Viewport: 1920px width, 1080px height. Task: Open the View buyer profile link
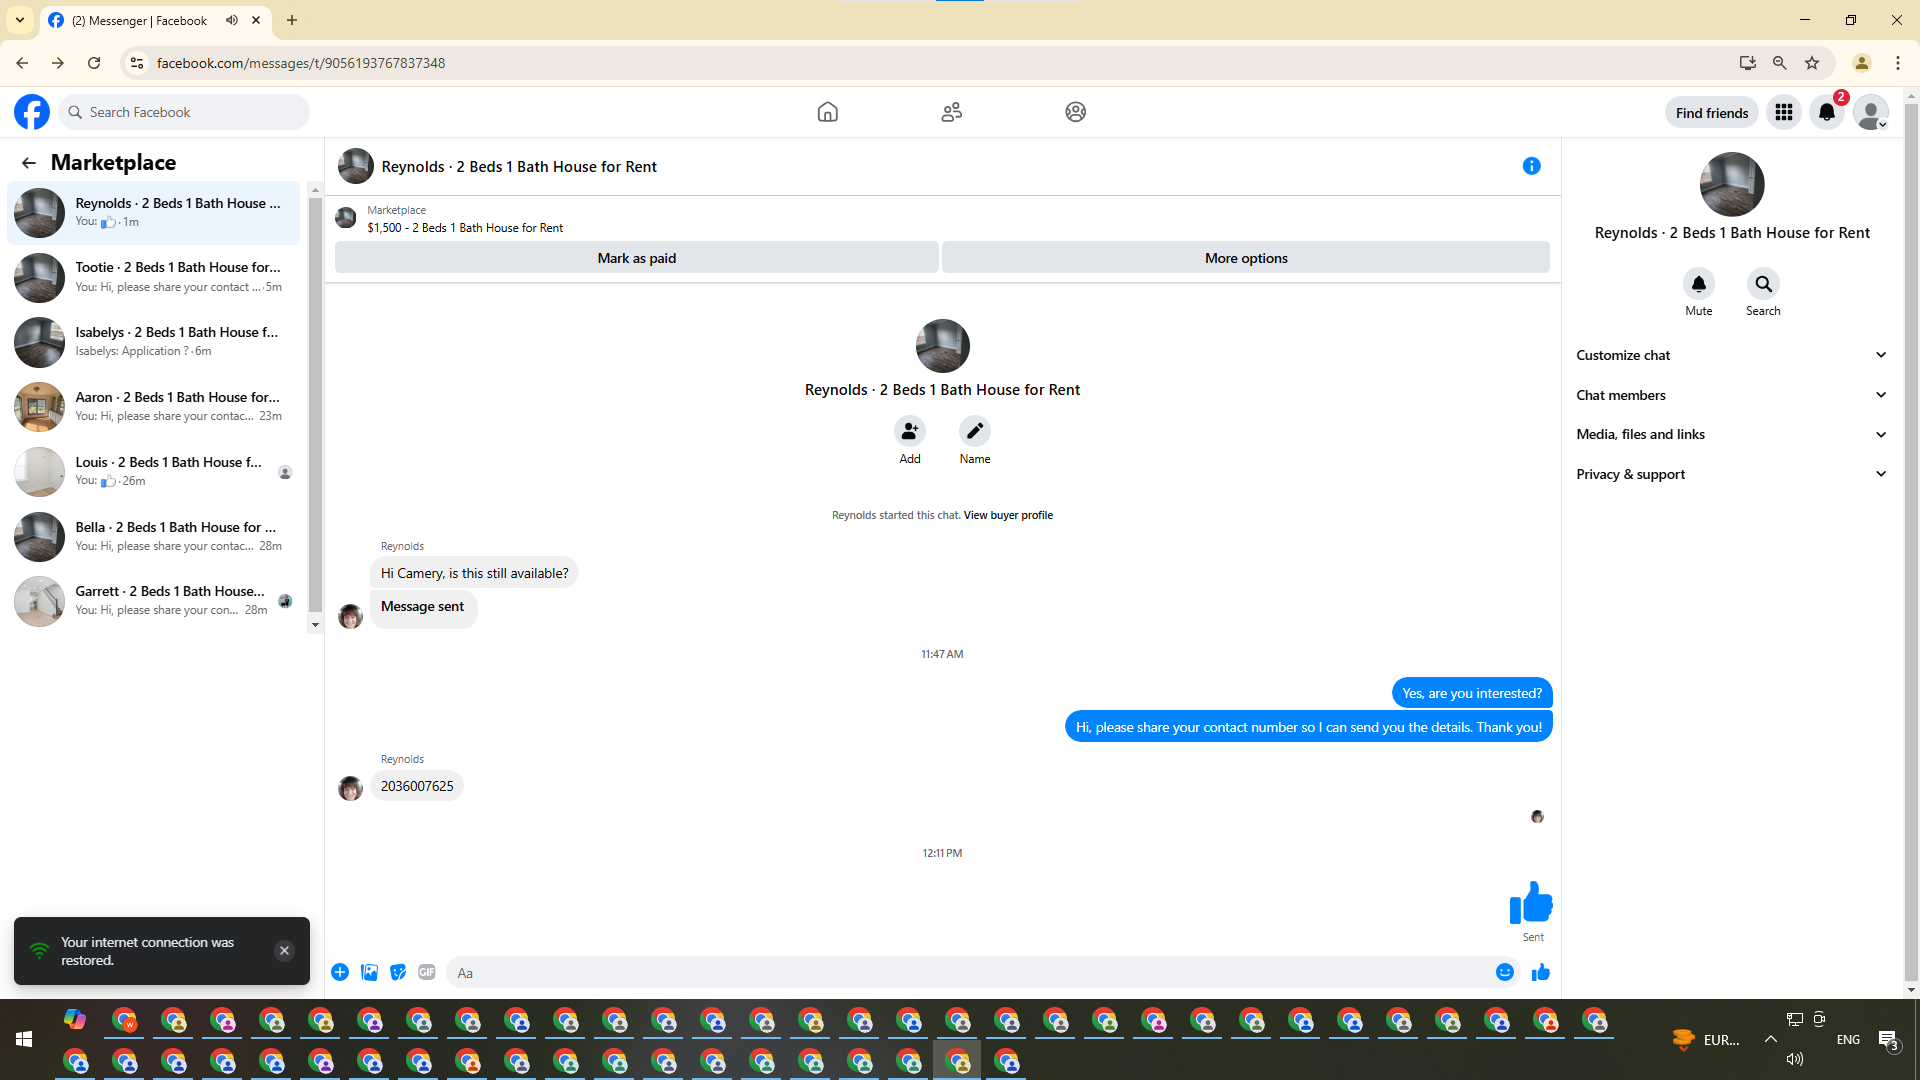point(1007,515)
